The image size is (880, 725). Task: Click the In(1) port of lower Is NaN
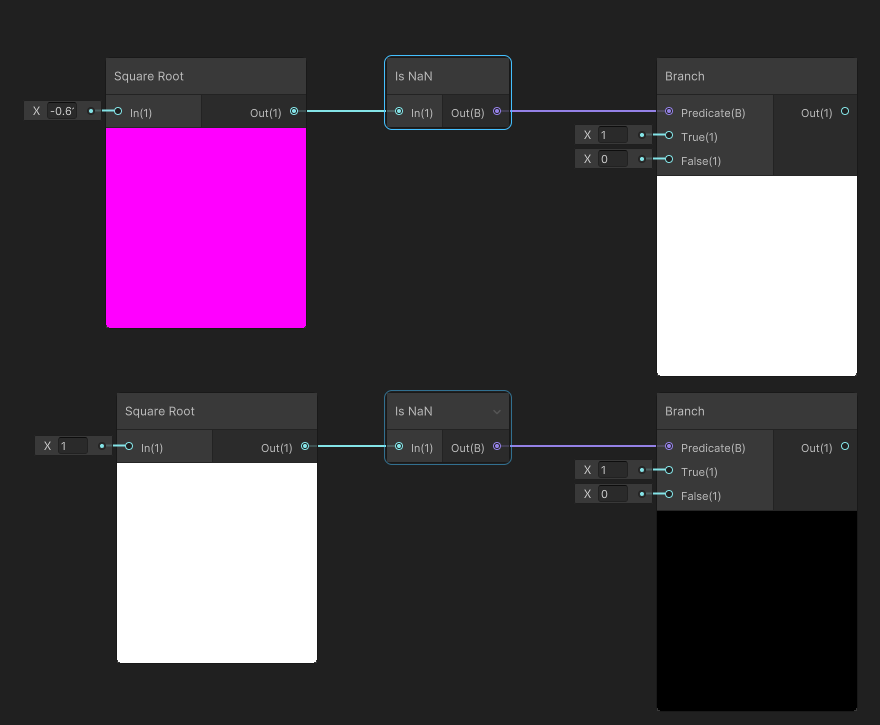399,446
